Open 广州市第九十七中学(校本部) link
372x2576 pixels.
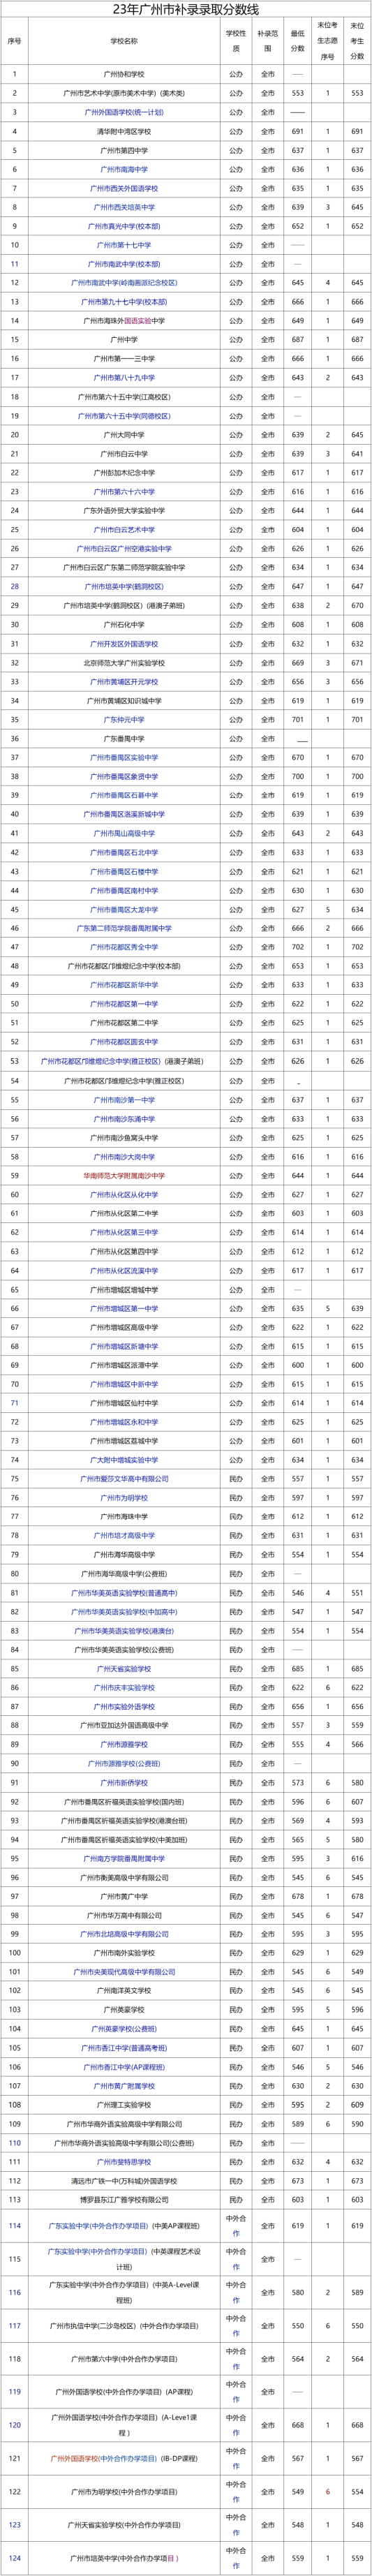[124, 302]
